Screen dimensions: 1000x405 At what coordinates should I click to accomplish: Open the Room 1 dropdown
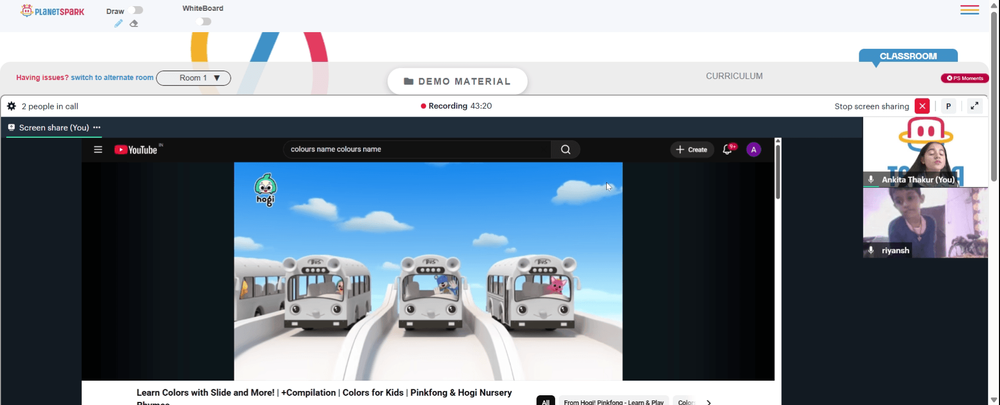click(x=193, y=78)
